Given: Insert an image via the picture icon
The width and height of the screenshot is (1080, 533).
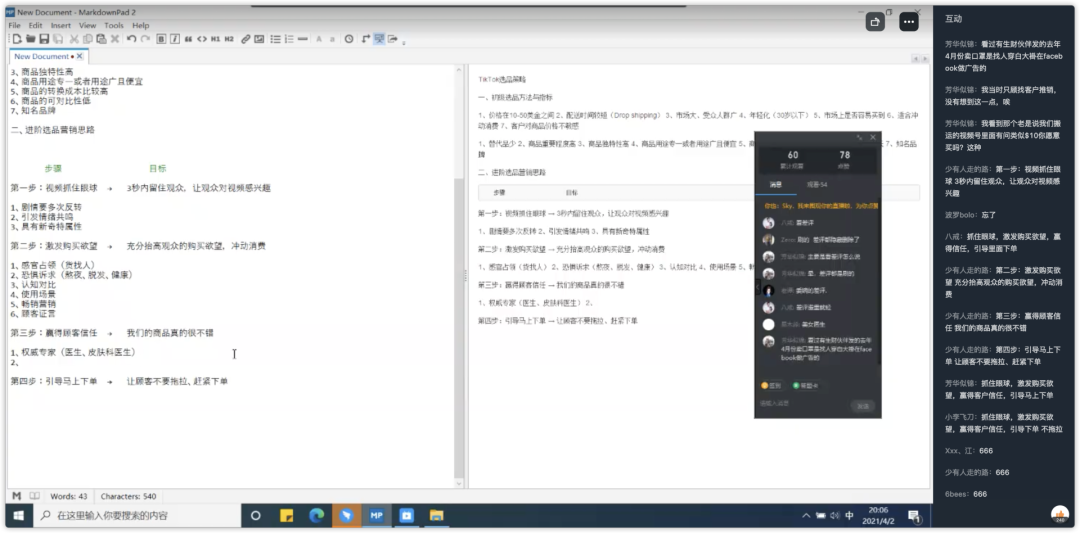Looking at the screenshot, I should [x=259, y=39].
